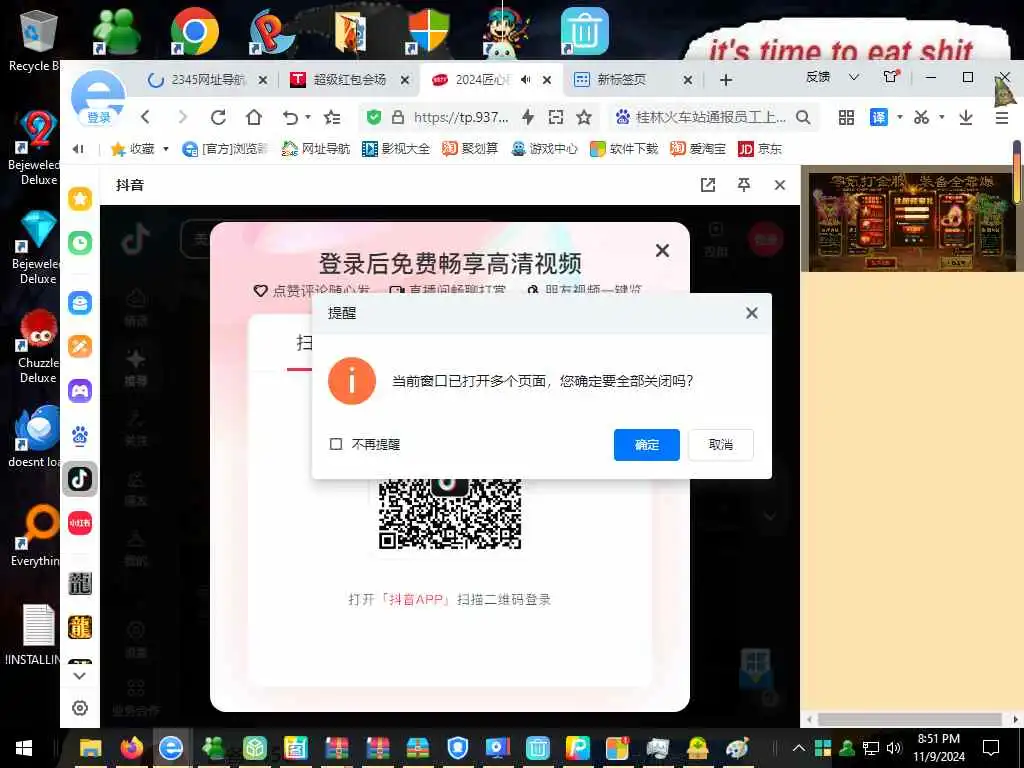Click the magnifier search icon

(803, 118)
